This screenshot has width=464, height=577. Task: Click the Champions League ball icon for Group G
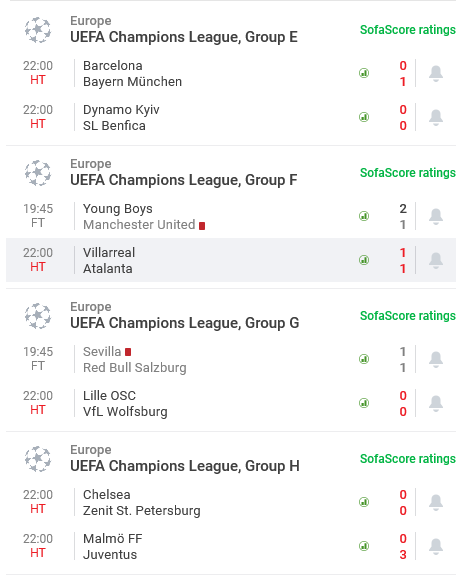pyautogui.click(x=38, y=316)
